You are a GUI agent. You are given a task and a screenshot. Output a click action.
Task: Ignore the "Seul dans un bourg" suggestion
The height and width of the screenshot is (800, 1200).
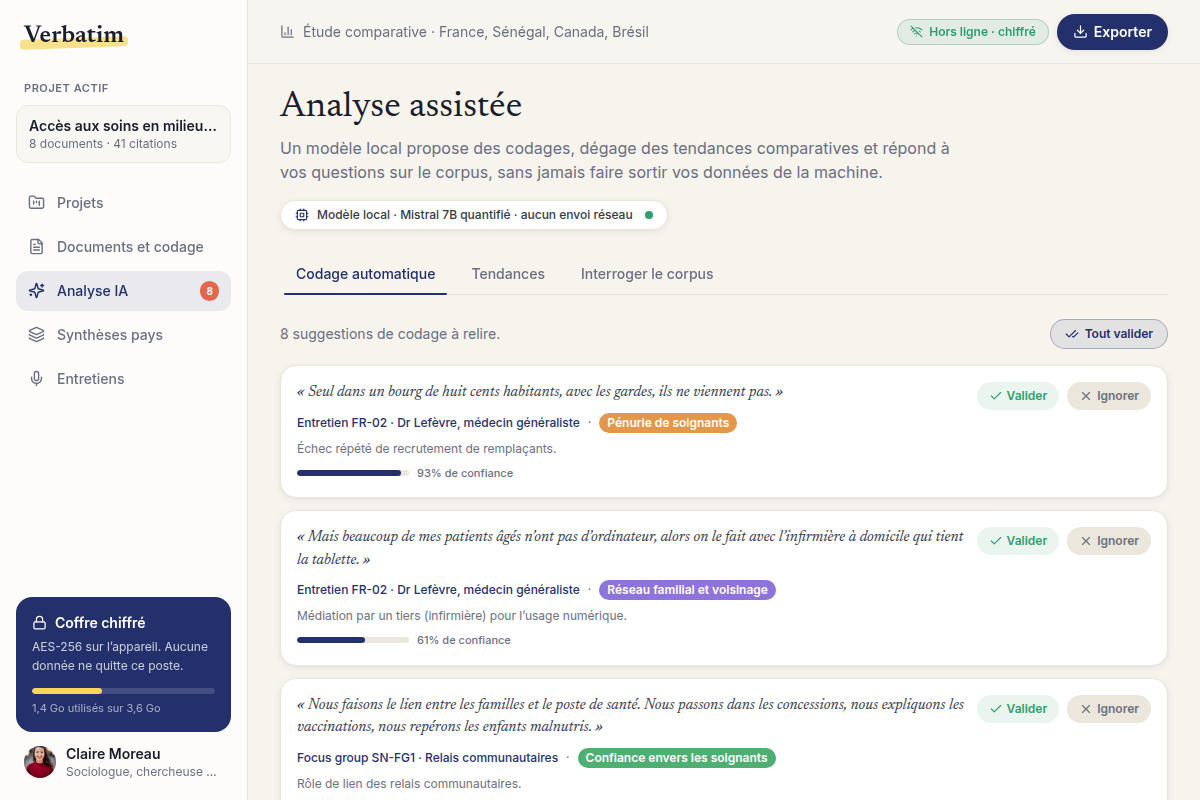tap(1109, 396)
